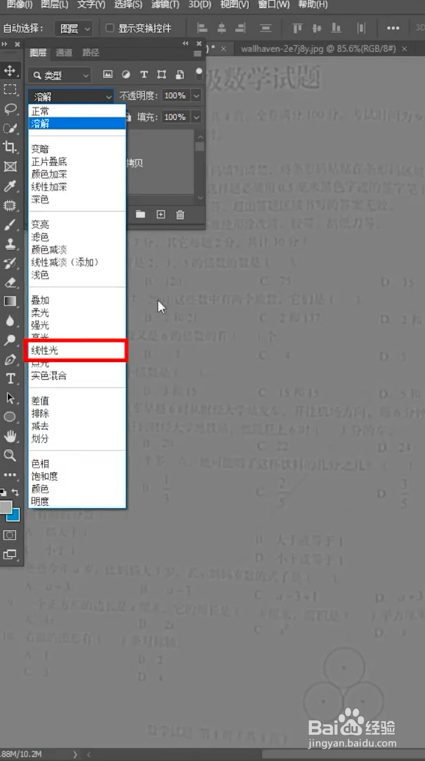Viewport: 425px width, 761px height.
Task: Select the Quick Selection tool
Action: (10, 128)
